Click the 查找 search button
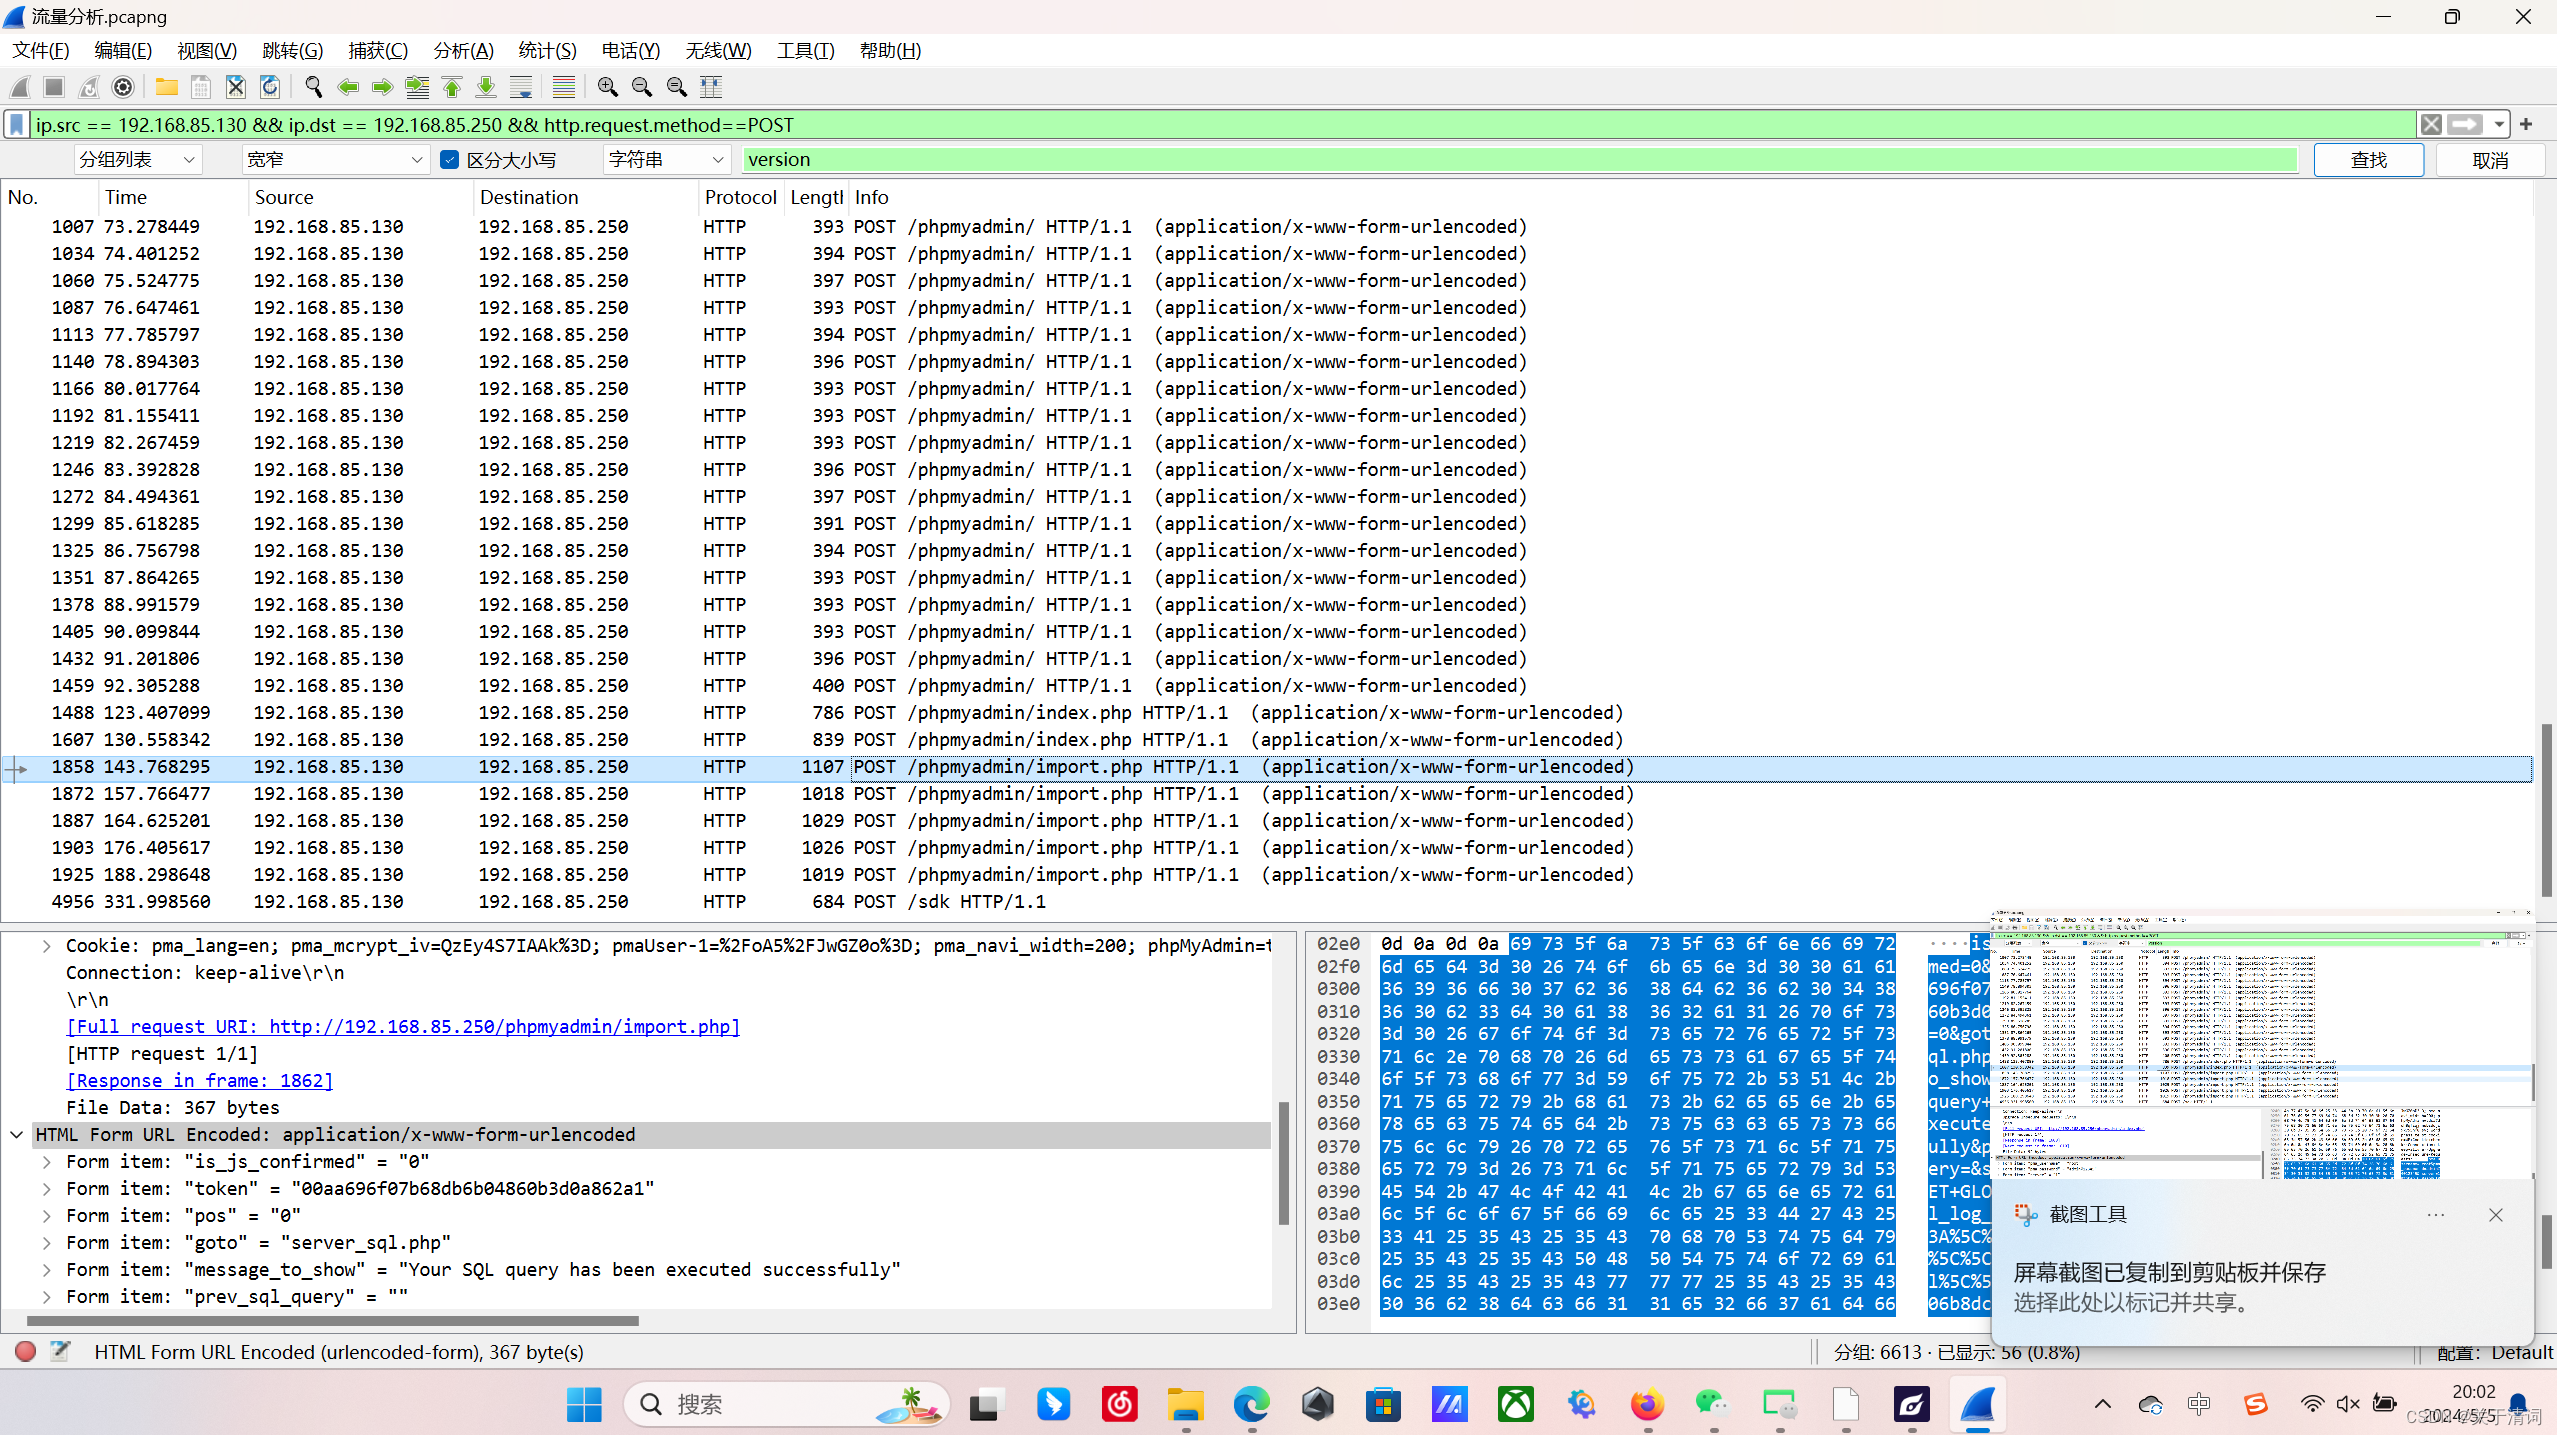The height and width of the screenshot is (1435, 2557). [2367, 160]
